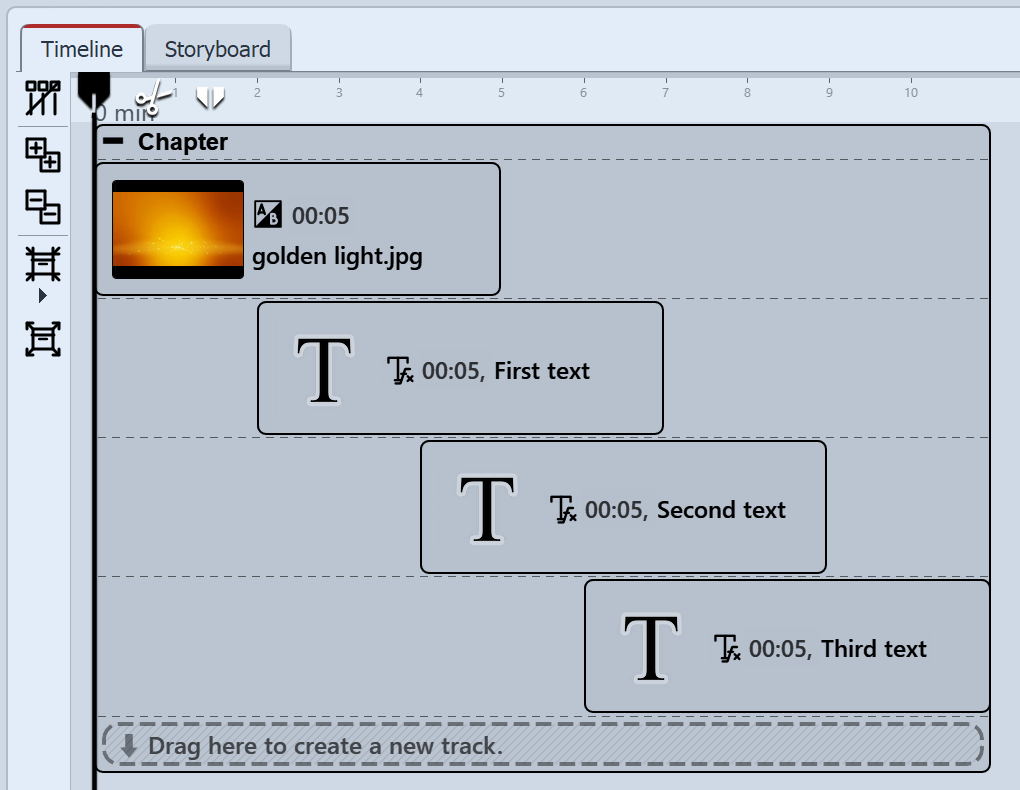
Task: Select the Timeline tab
Action: (80, 48)
